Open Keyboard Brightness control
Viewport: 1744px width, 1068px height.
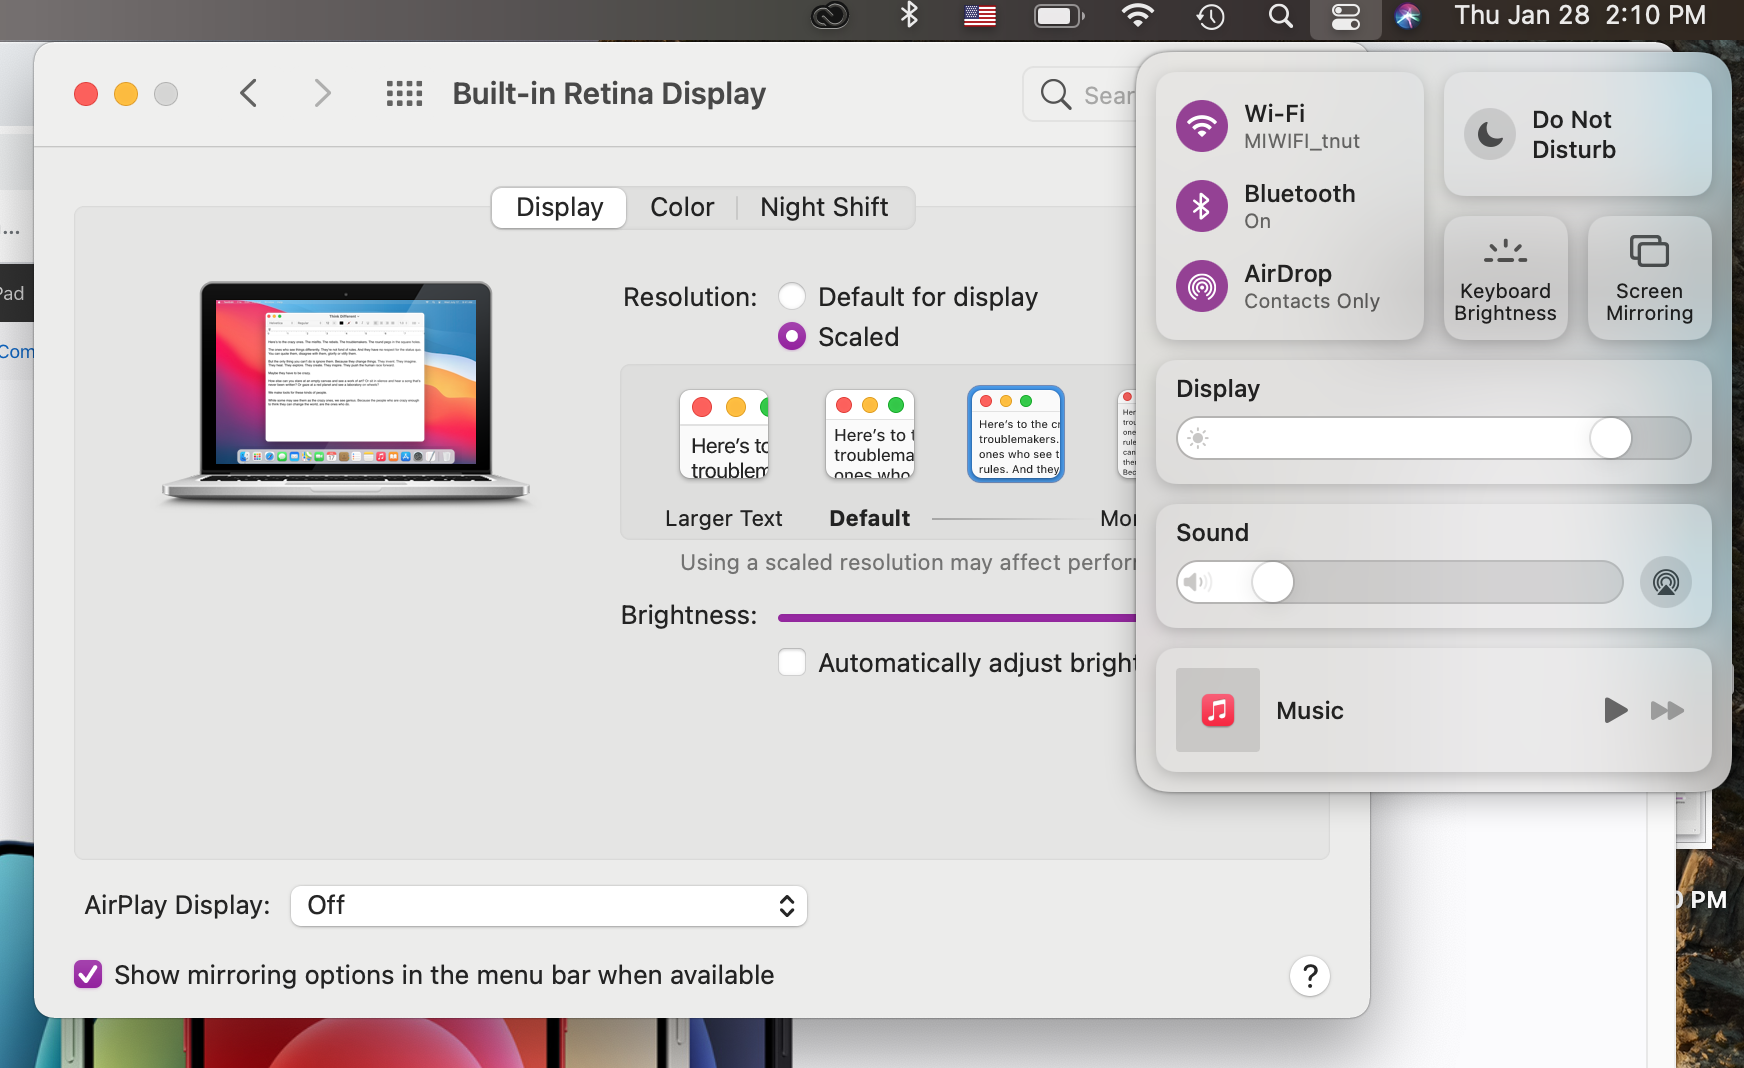click(x=1505, y=278)
